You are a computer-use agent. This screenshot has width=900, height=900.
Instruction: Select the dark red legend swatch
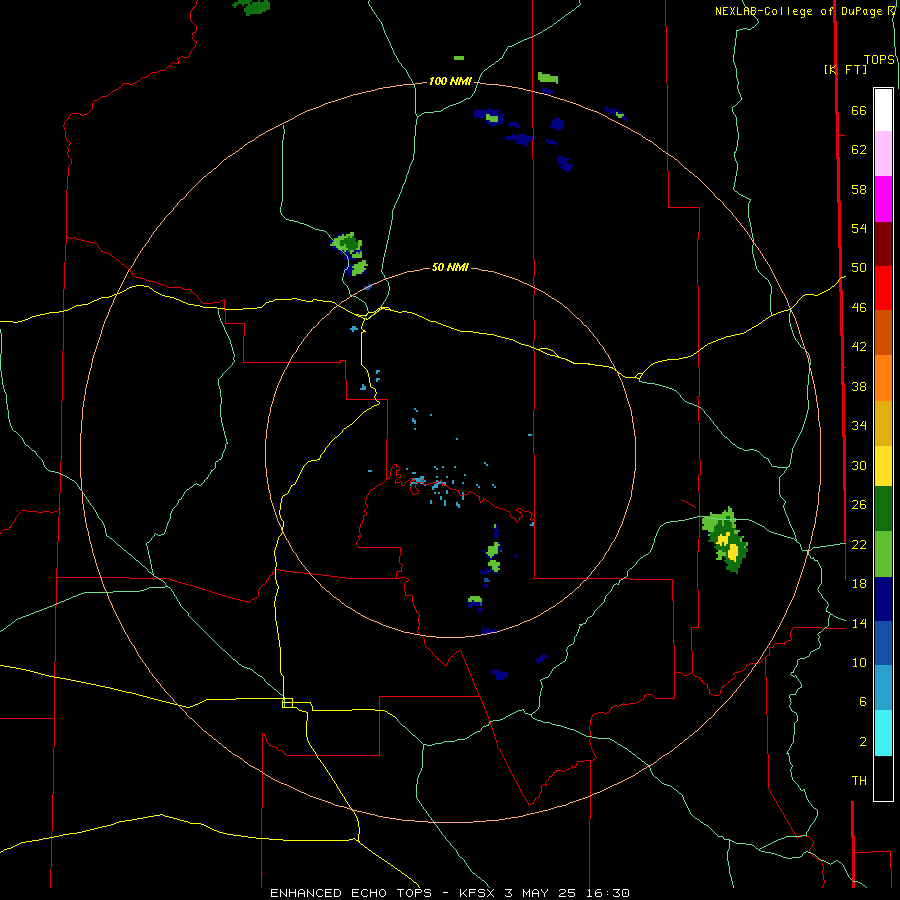883,244
